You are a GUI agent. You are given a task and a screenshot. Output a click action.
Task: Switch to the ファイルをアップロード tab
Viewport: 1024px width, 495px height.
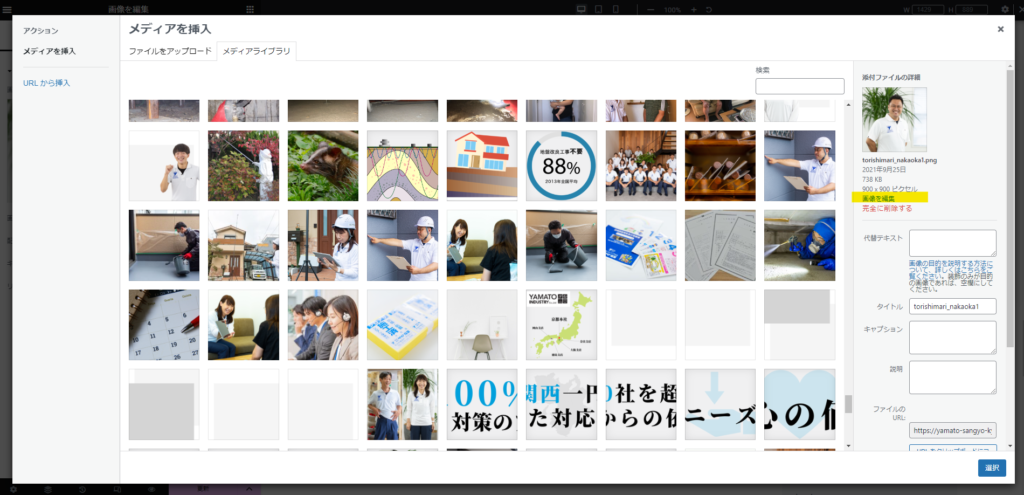tap(170, 51)
